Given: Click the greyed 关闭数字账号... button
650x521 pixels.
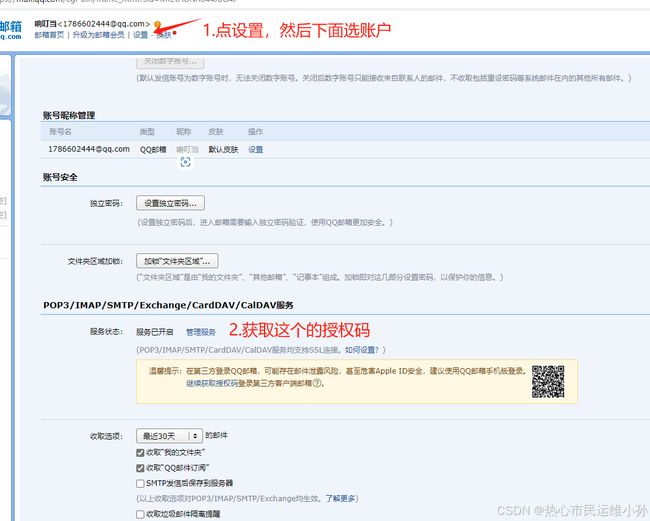Looking at the screenshot, I should pyautogui.click(x=170, y=61).
